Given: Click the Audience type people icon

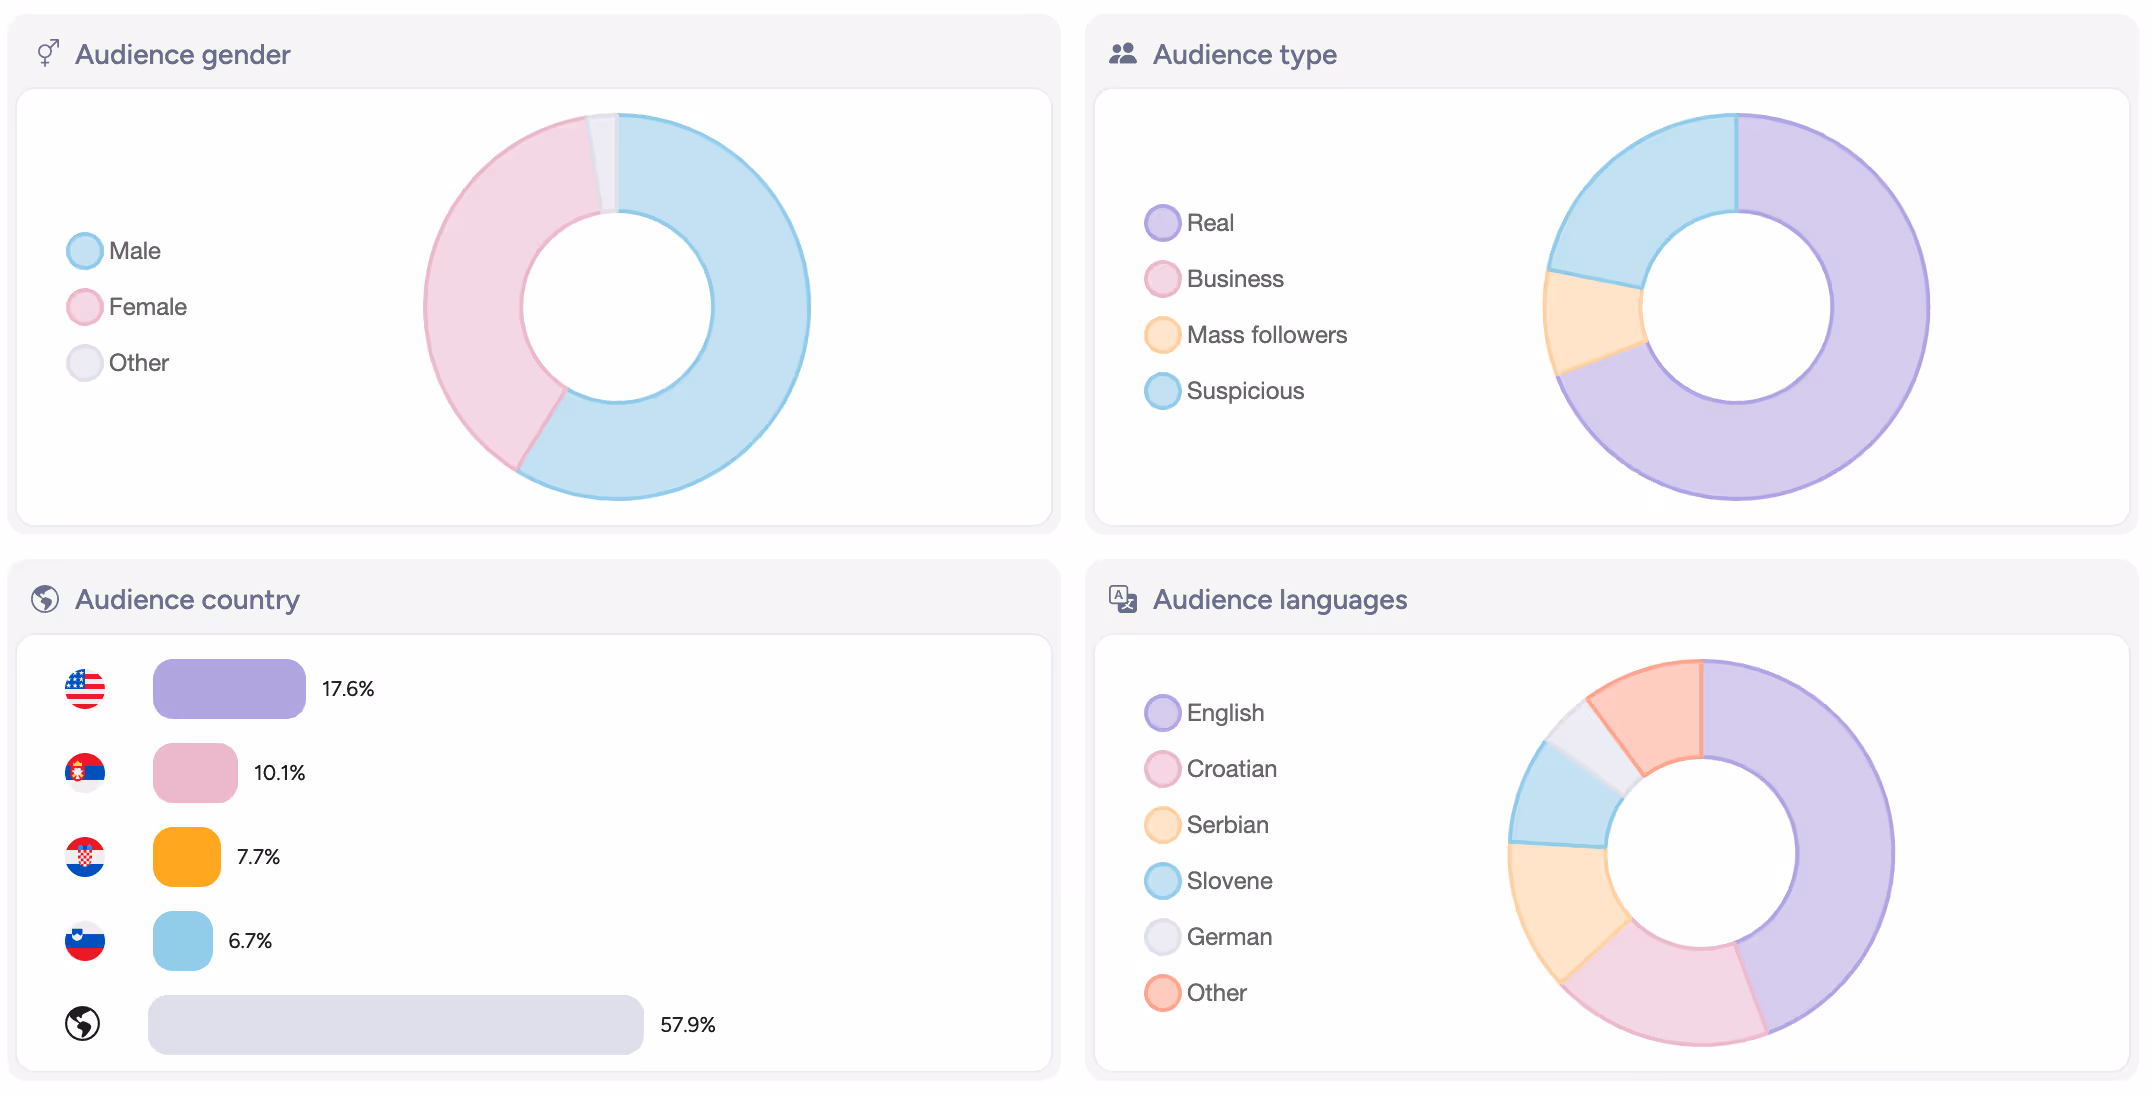Looking at the screenshot, I should coord(1123,54).
